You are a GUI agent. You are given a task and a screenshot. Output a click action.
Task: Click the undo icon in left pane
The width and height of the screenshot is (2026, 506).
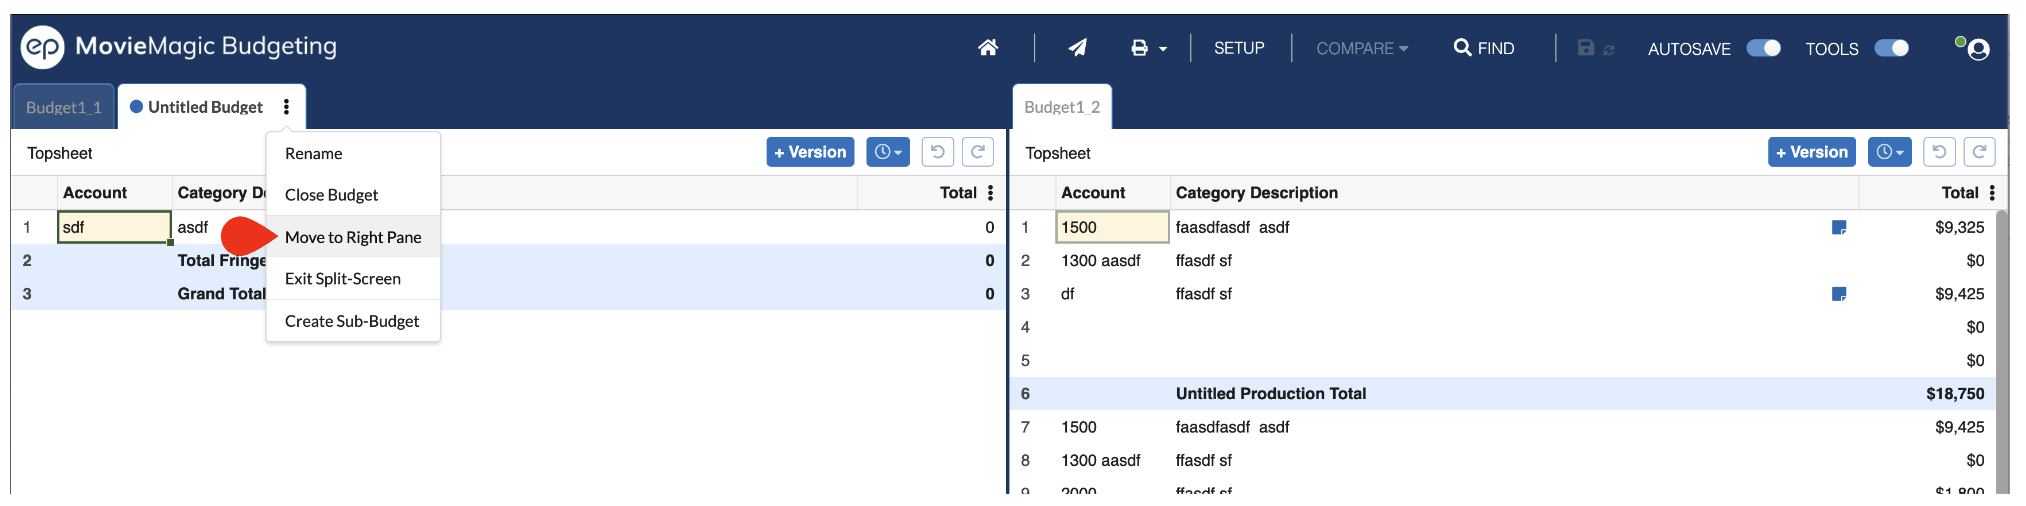point(937,152)
